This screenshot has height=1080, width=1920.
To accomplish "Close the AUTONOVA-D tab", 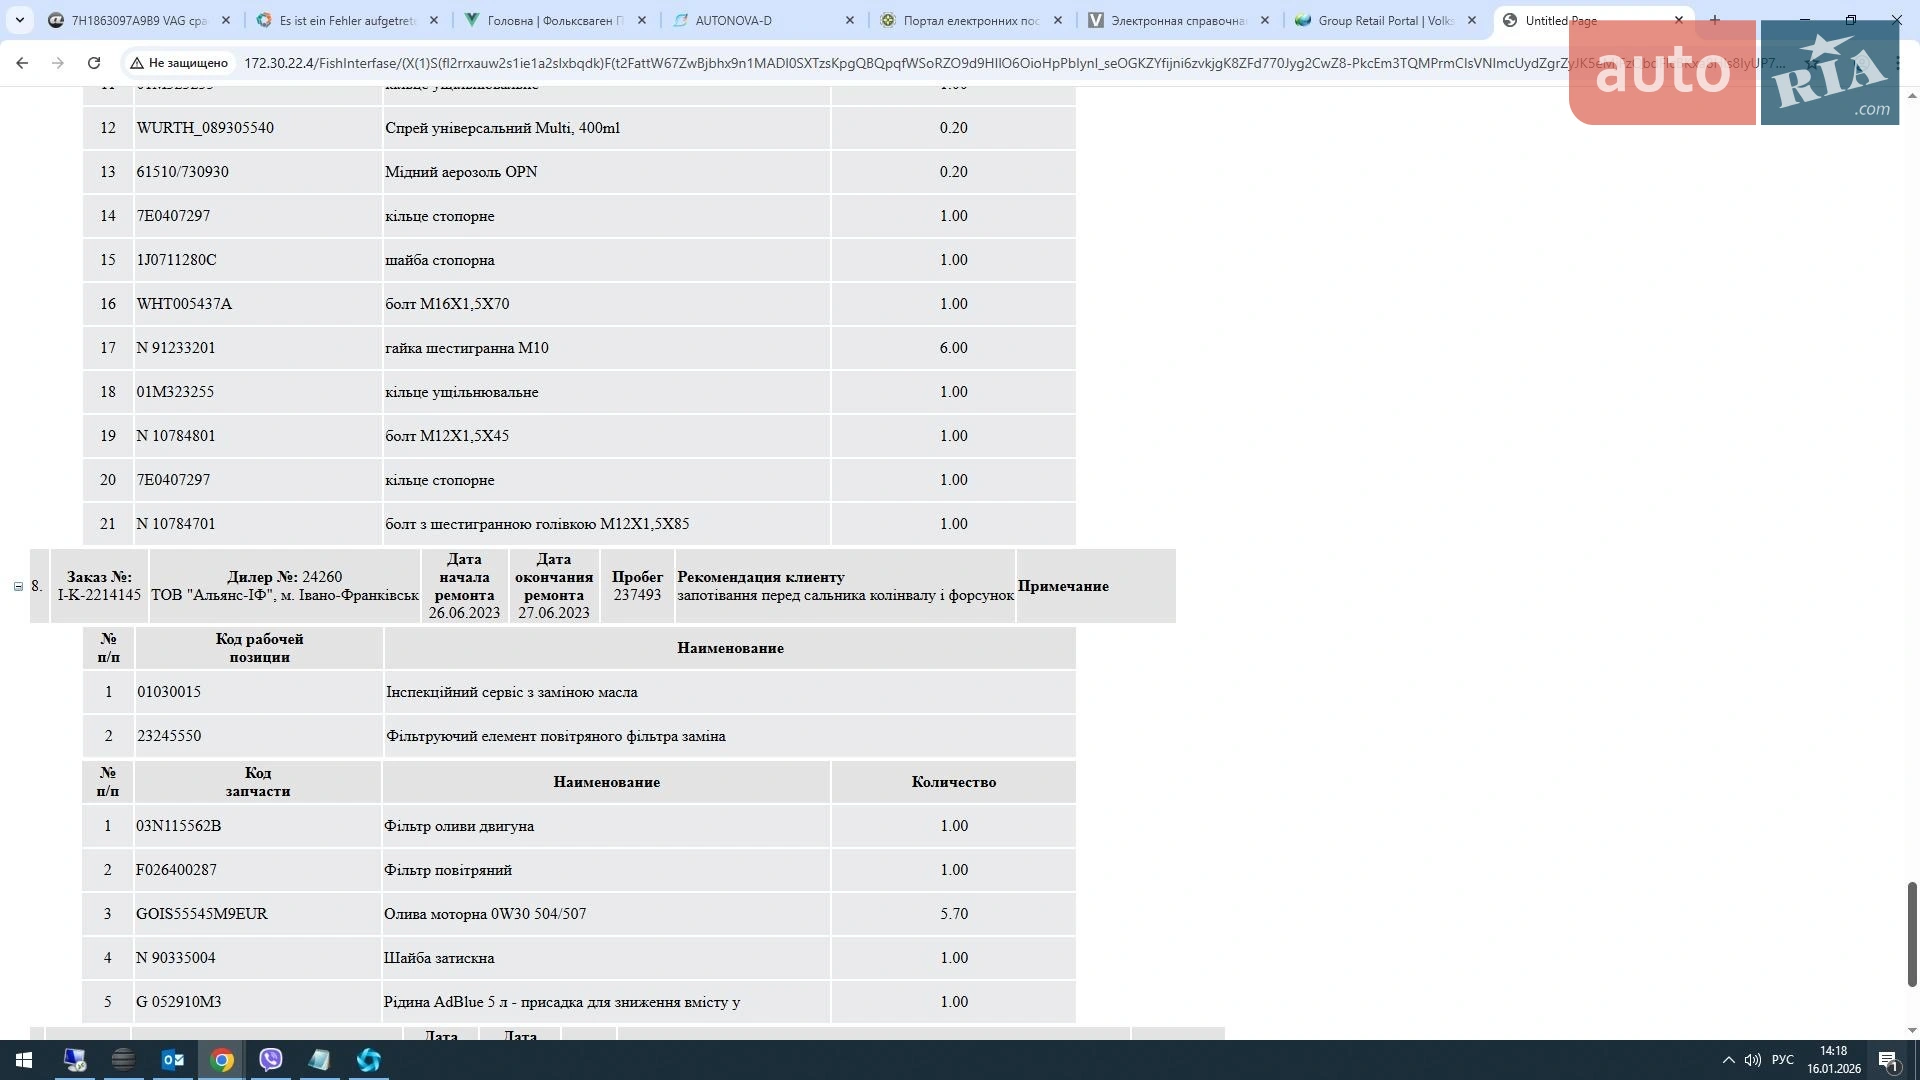I will coord(850,20).
